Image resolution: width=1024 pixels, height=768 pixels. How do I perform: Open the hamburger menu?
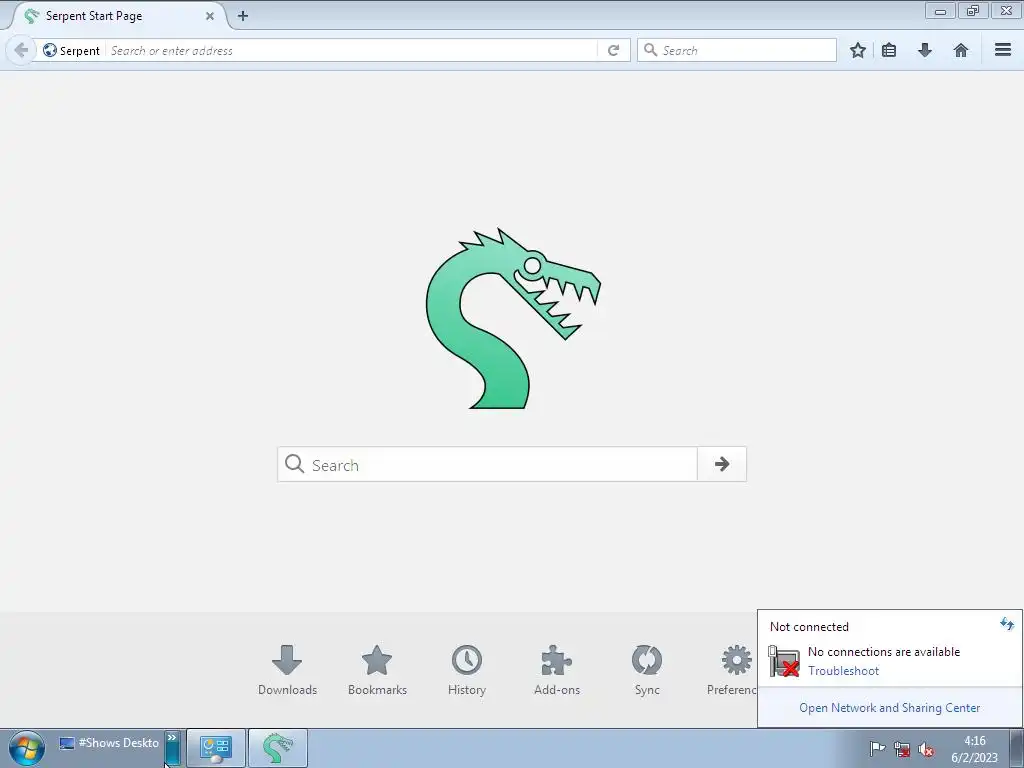pyautogui.click(x=1003, y=50)
